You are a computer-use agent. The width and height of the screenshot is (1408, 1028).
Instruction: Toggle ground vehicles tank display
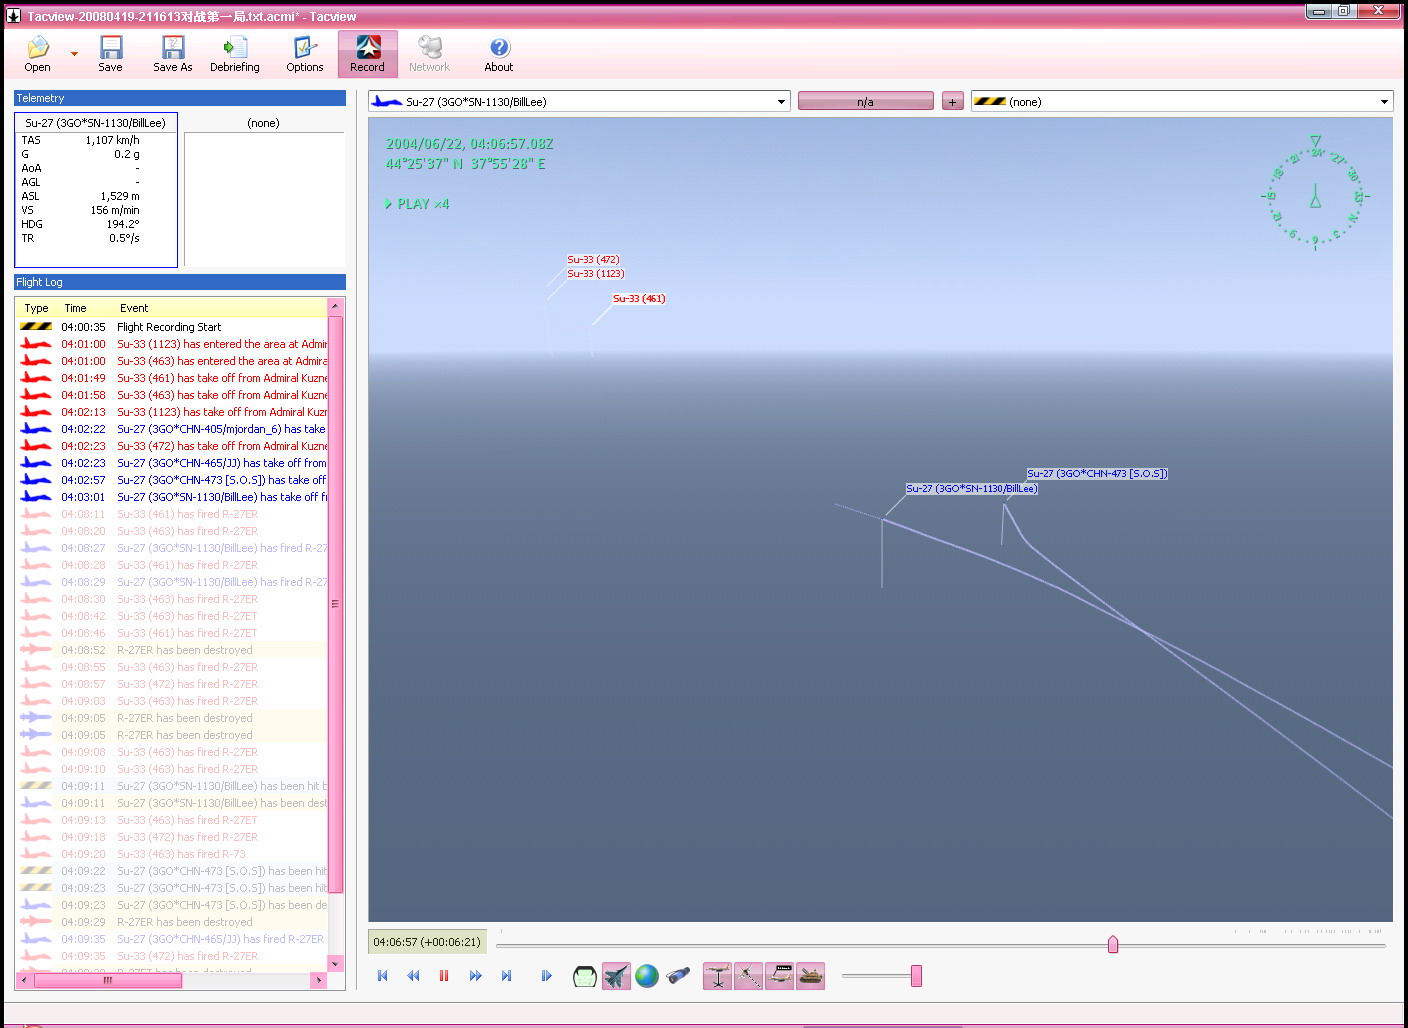click(811, 976)
